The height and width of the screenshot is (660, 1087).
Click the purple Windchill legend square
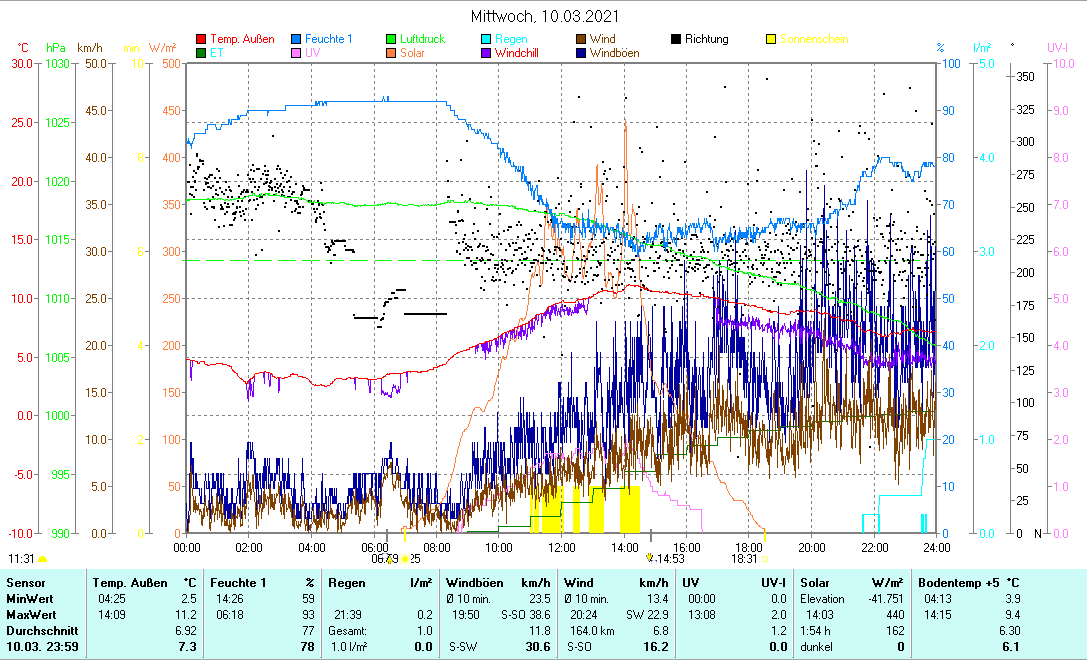pos(487,53)
